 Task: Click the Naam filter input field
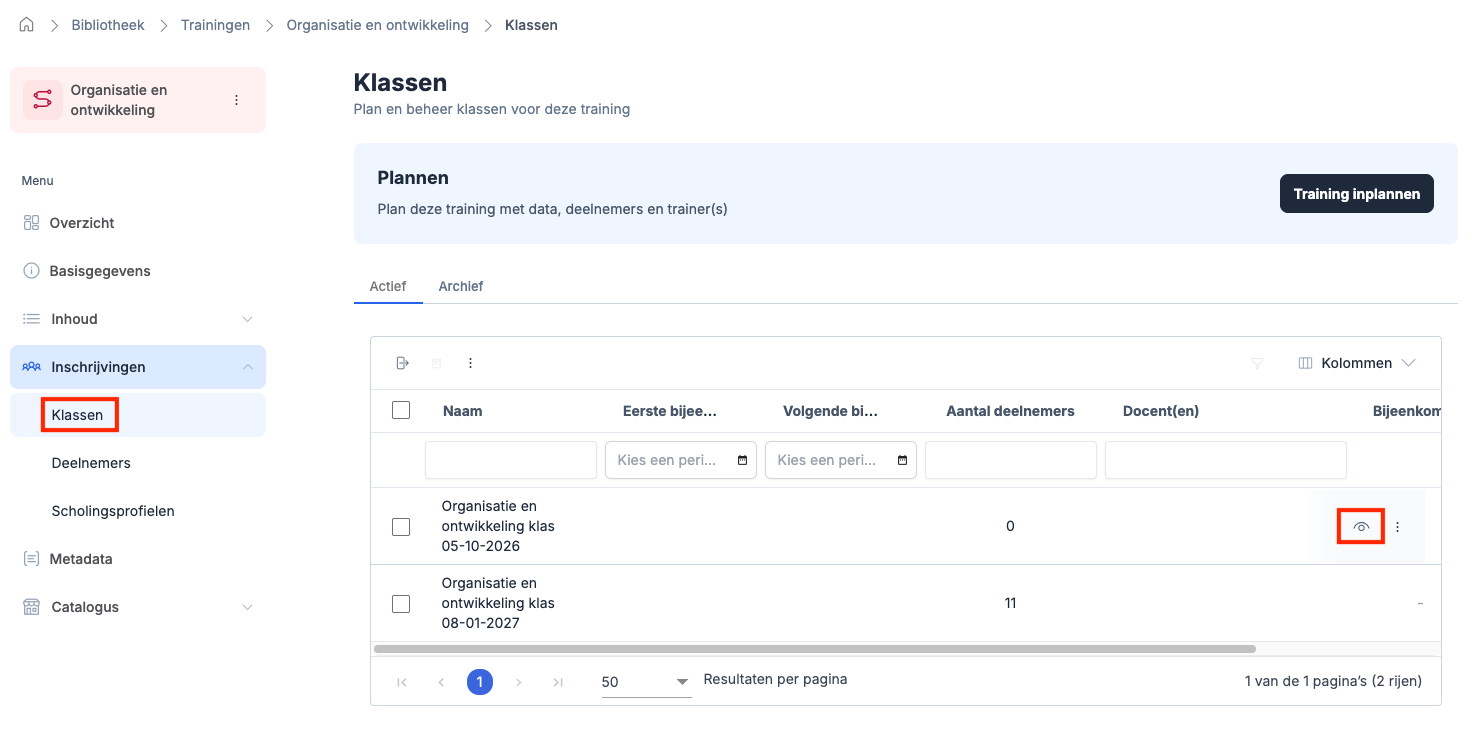click(x=510, y=460)
